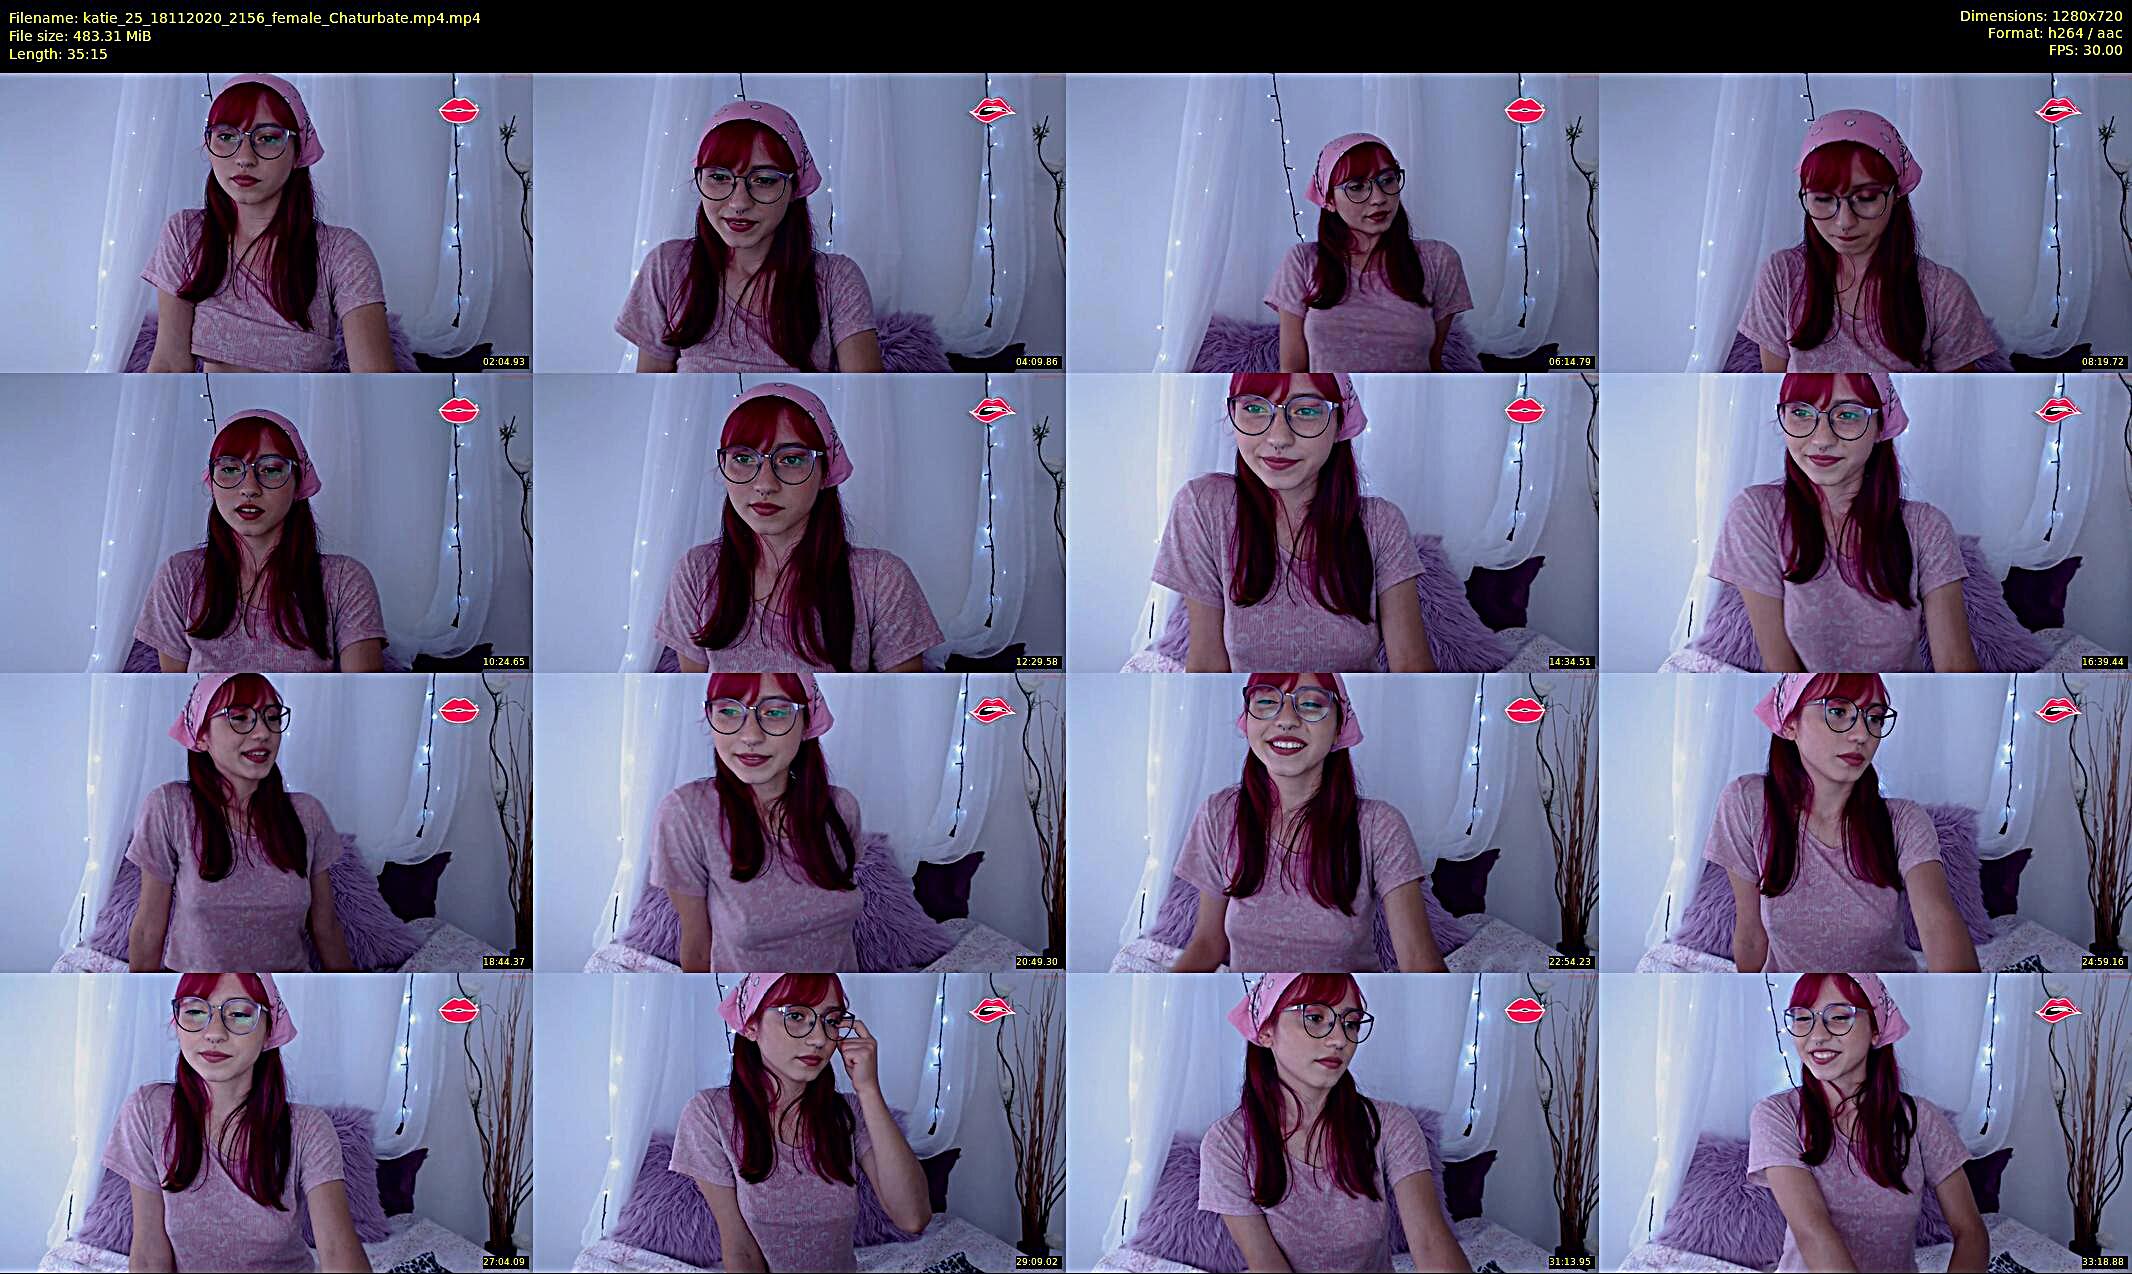The height and width of the screenshot is (1274, 2132).
Task: Click the Dimensions 1280x720 header text
Action: 2040,16
